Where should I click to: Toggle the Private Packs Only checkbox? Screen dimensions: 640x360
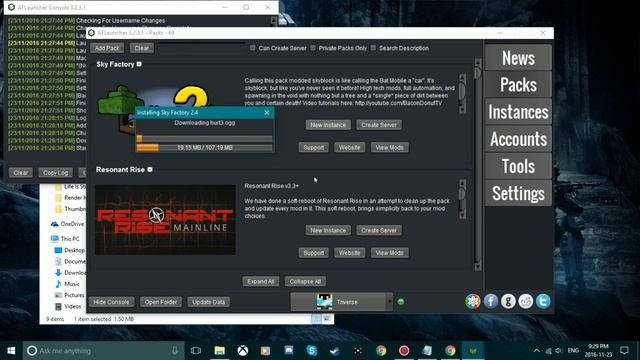pyautogui.click(x=313, y=48)
